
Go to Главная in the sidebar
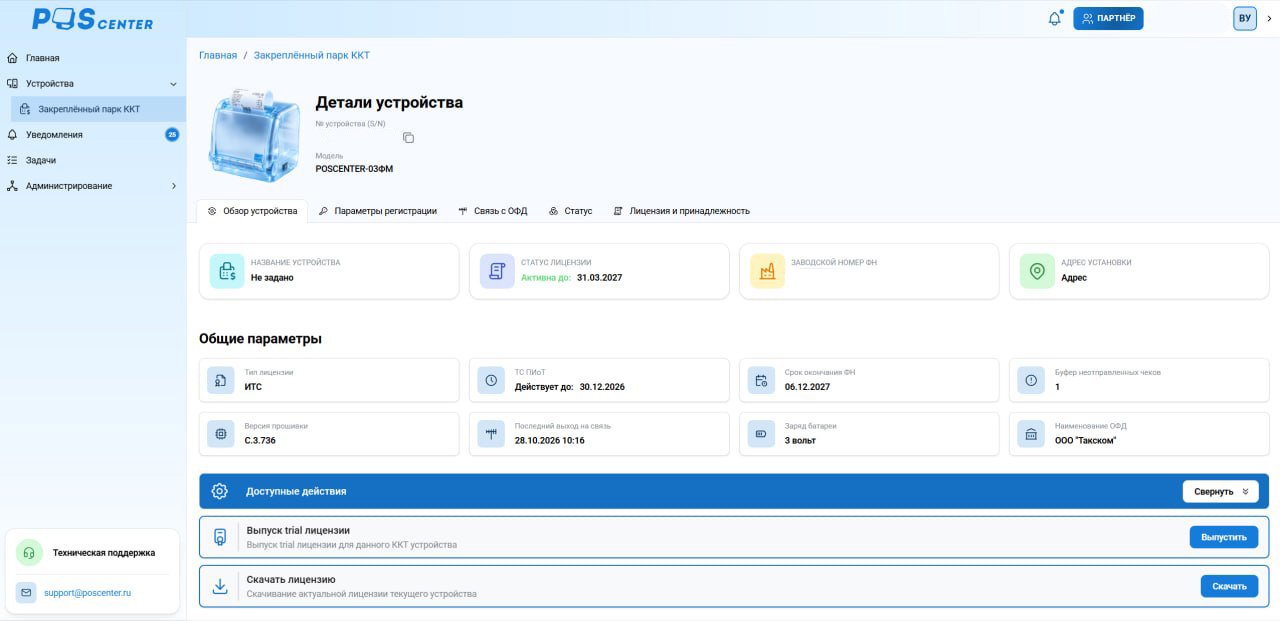[x=42, y=58]
